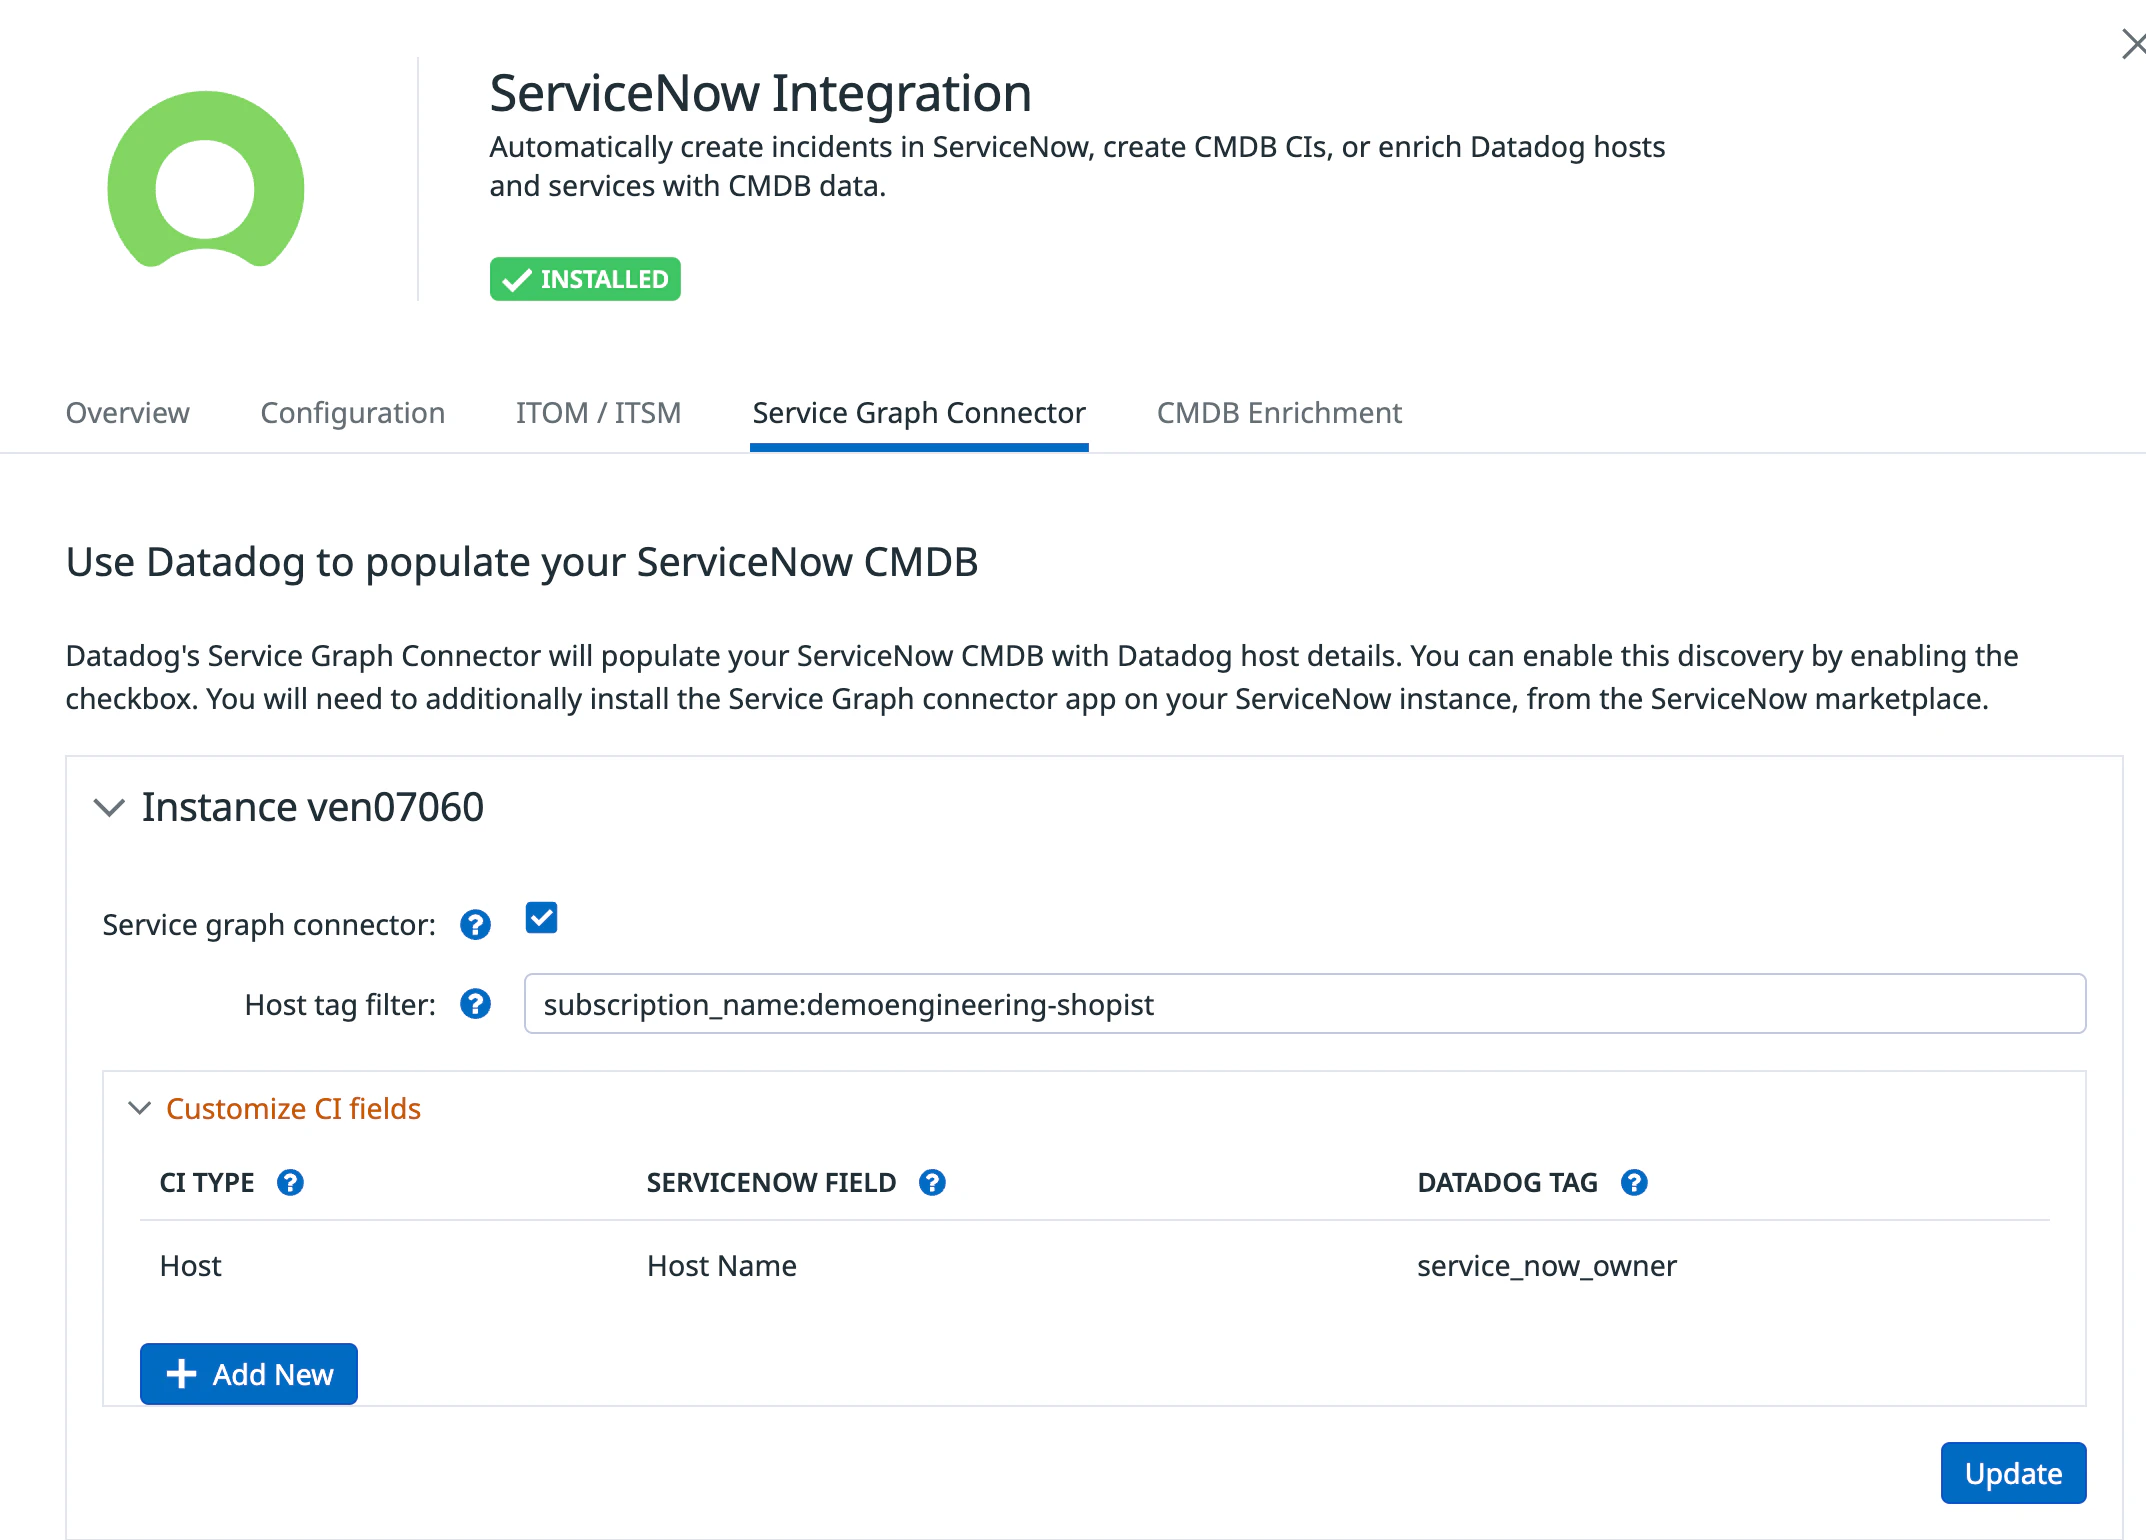Close the integration dialog with the X

[2133, 44]
